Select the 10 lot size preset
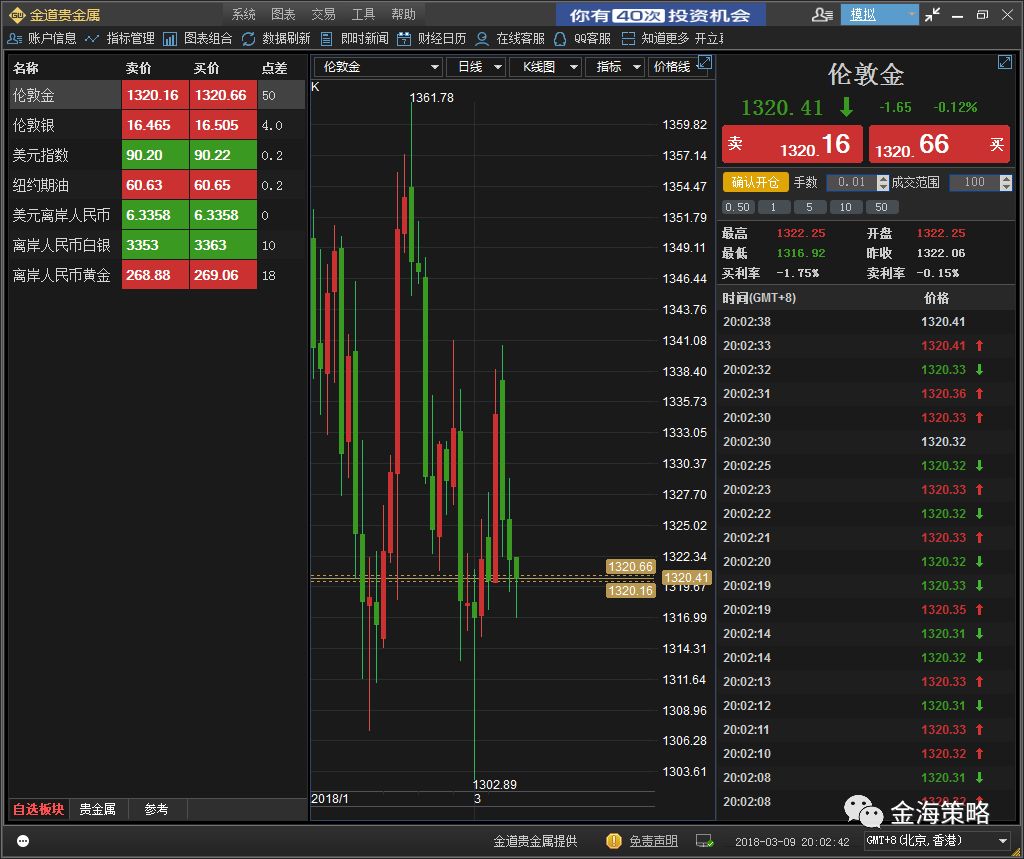Screen dimensions: 1024x859 click(x=845, y=207)
